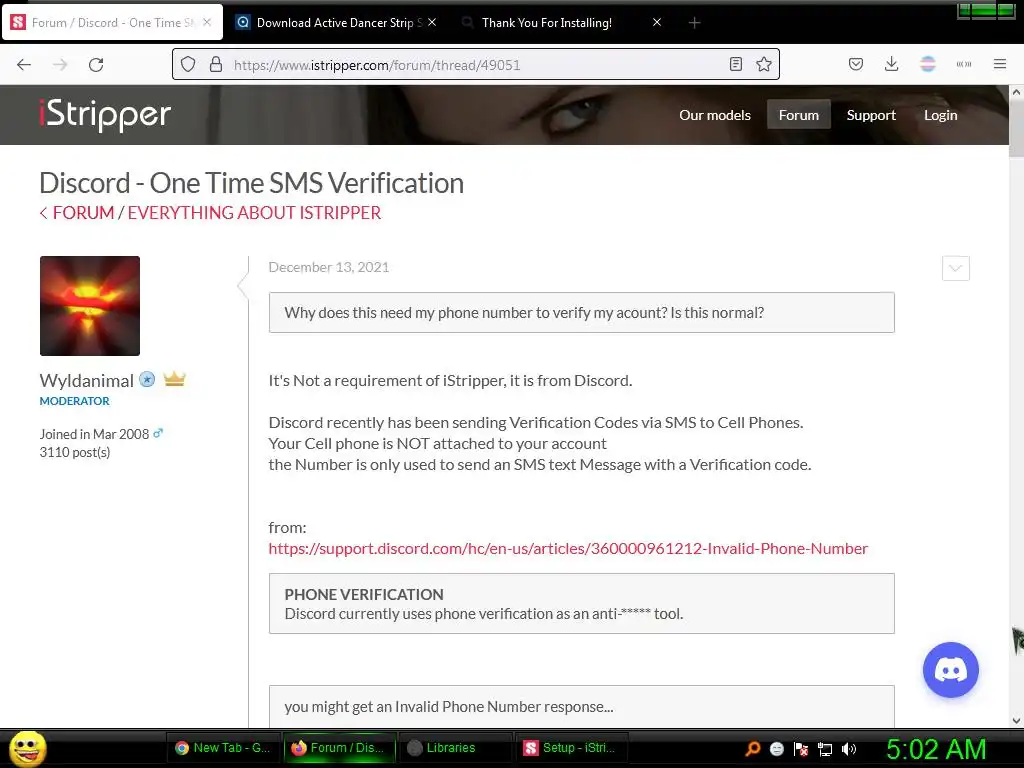Toggle reader view icon in address bar
The height and width of the screenshot is (768, 1024).
(x=736, y=64)
